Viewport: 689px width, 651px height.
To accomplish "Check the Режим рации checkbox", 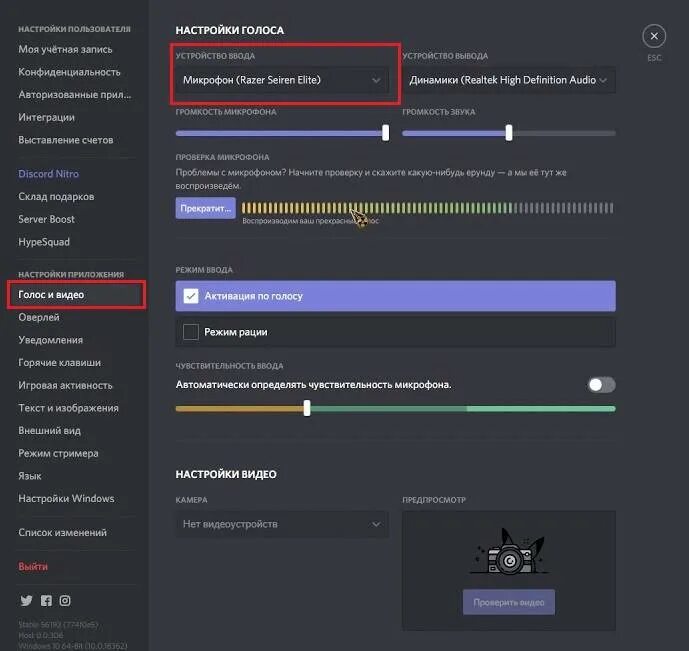I will click(191, 332).
